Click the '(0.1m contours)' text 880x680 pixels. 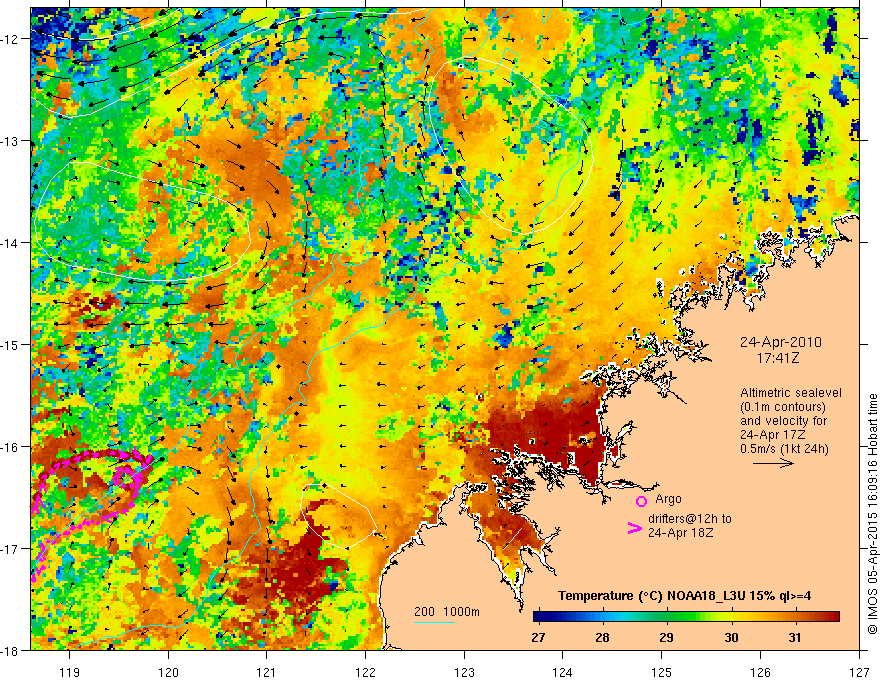click(783, 407)
